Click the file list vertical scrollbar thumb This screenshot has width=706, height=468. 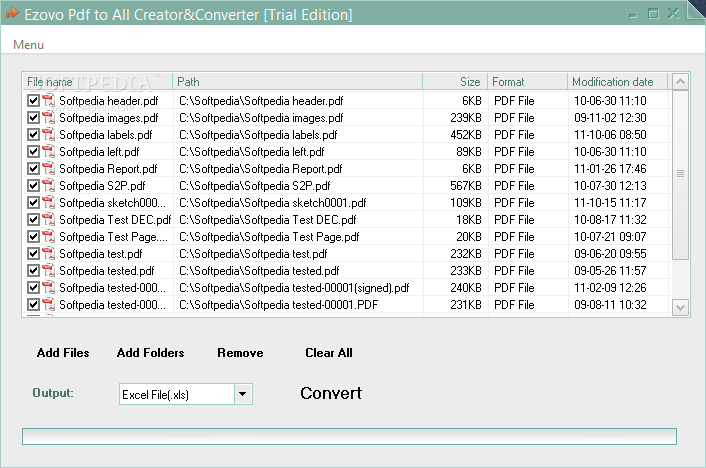coord(680,175)
